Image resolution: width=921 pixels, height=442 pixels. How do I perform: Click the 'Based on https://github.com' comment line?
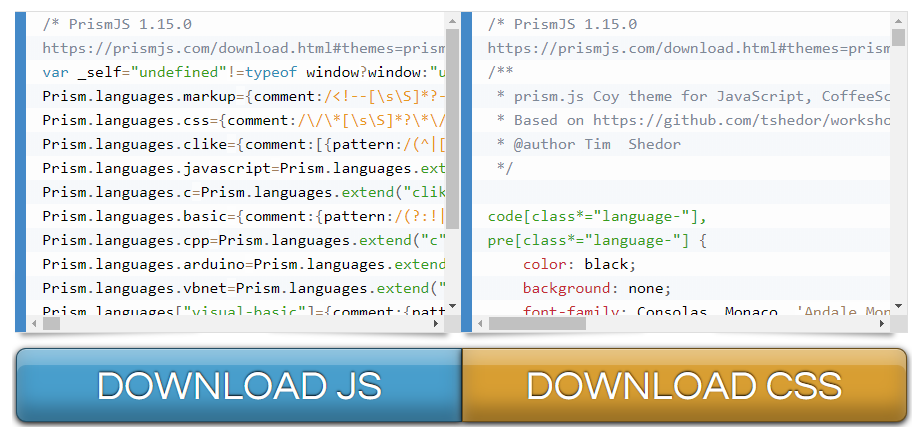693,120
